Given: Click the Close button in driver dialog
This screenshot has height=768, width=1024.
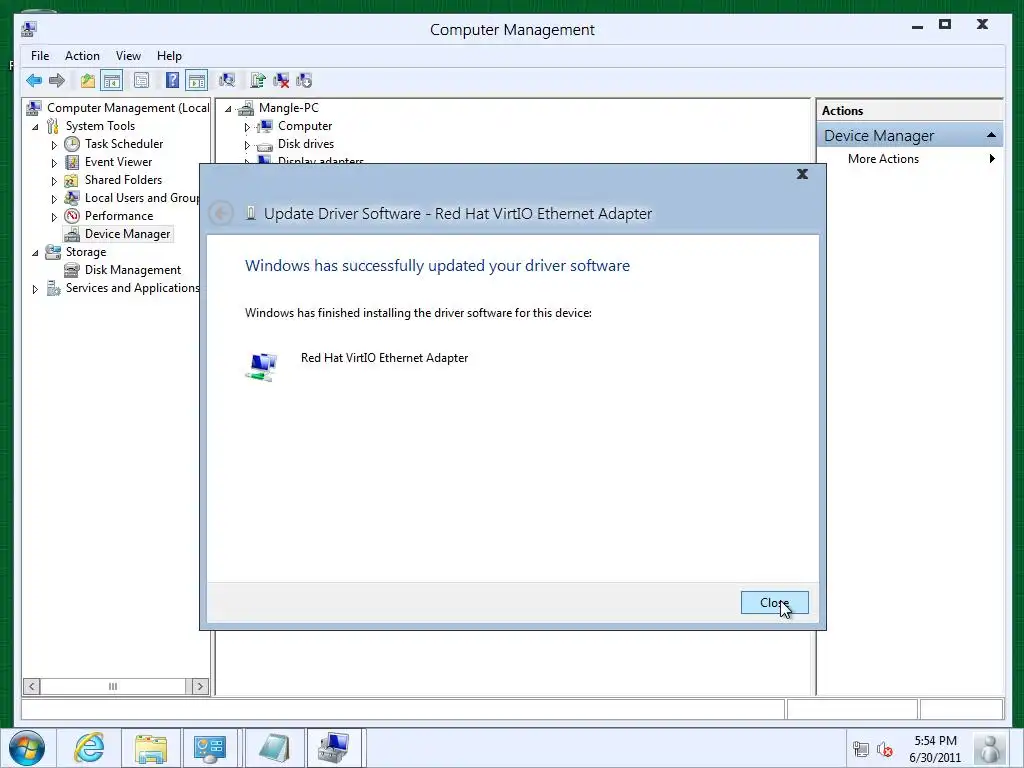Looking at the screenshot, I should point(775,602).
